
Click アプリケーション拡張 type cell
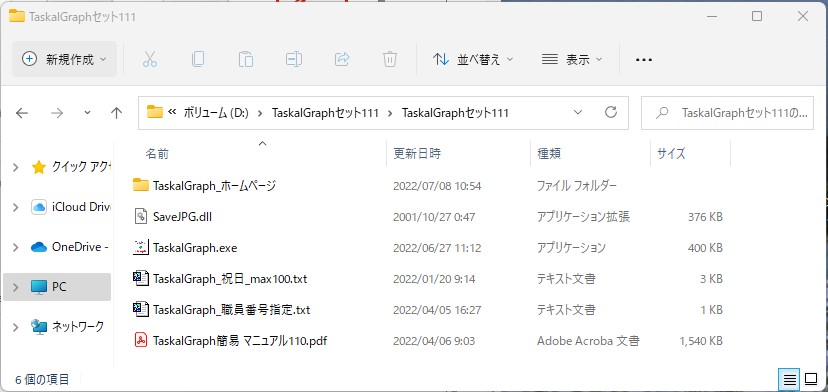coord(584,217)
